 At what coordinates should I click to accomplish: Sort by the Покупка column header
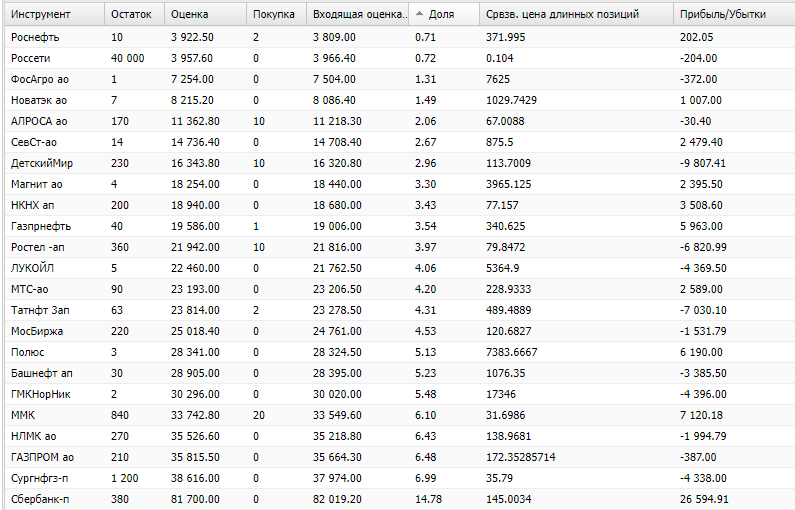[x=274, y=14]
